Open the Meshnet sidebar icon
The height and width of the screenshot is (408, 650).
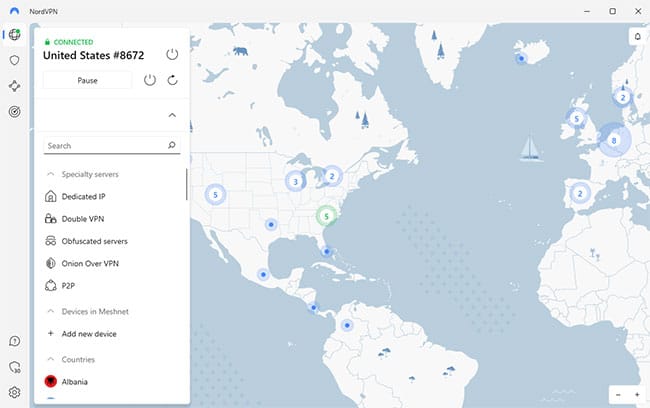14,86
